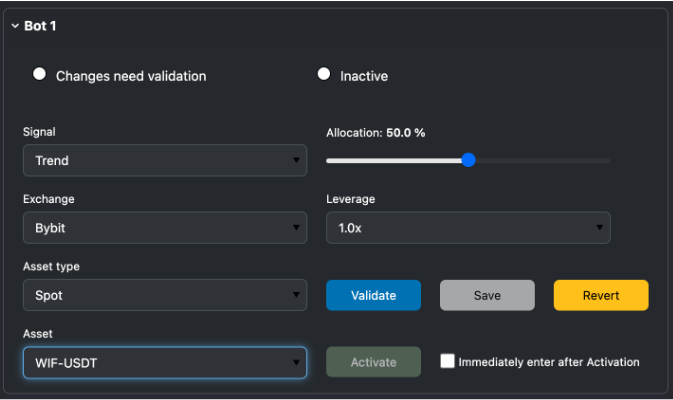Click the 'Bot 1' section title

point(40,26)
